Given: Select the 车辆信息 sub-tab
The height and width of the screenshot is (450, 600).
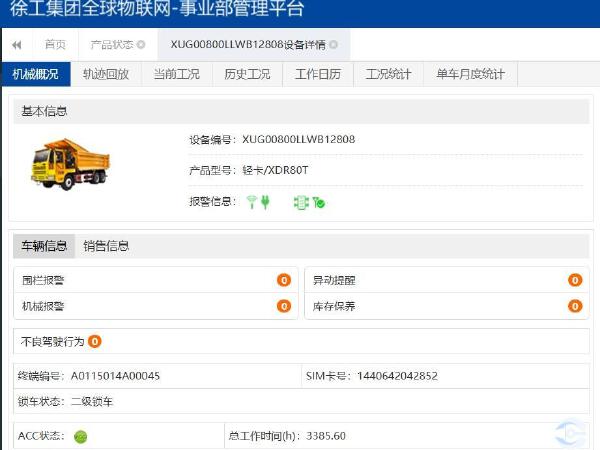Looking at the screenshot, I should tap(44, 246).
